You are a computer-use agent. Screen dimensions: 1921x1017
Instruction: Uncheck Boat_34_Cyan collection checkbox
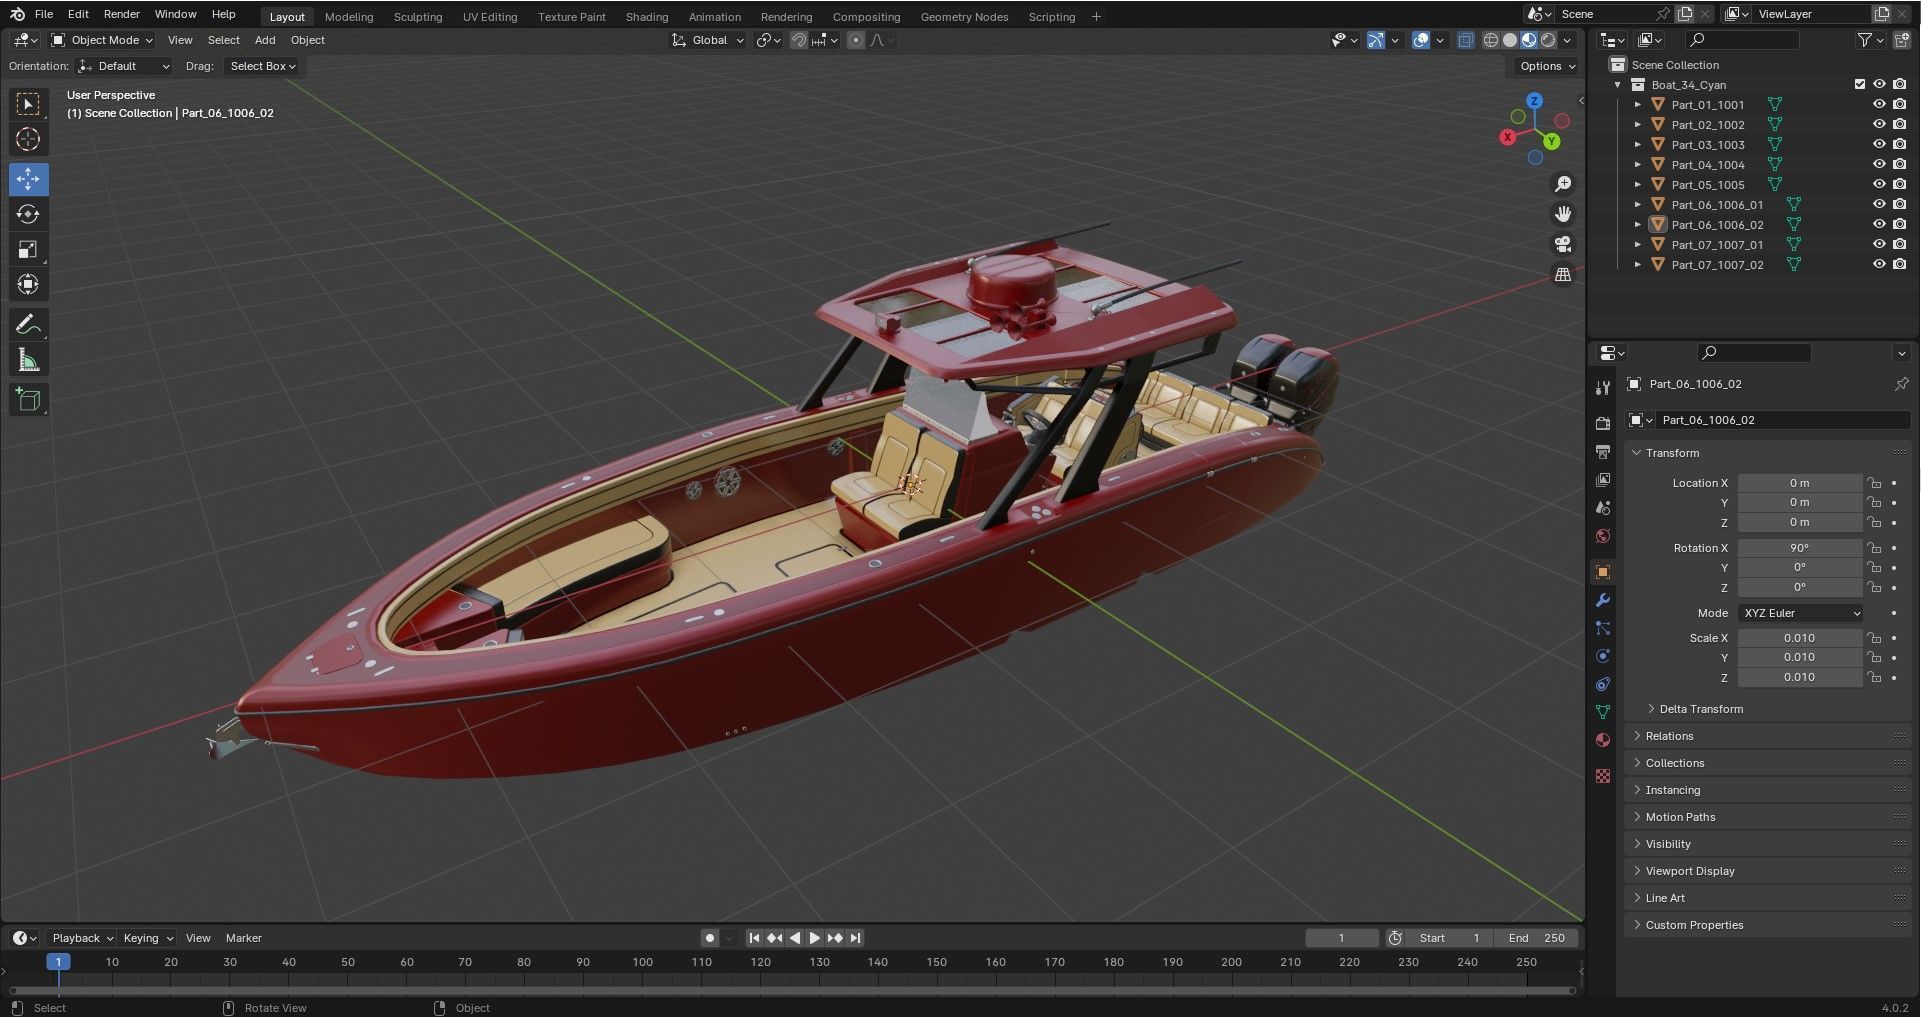coord(1860,84)
